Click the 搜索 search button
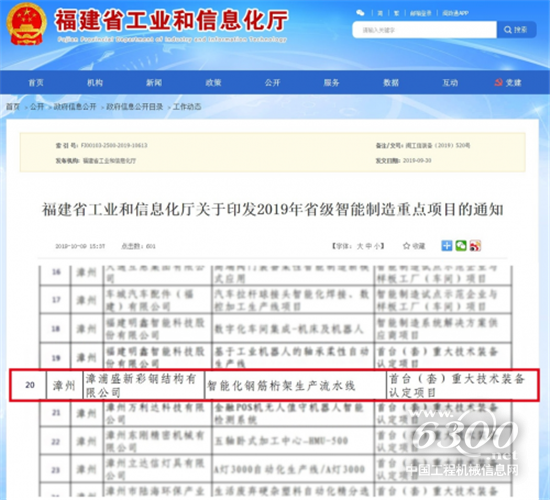Screen dimensions: 550x500 (516, 30)
